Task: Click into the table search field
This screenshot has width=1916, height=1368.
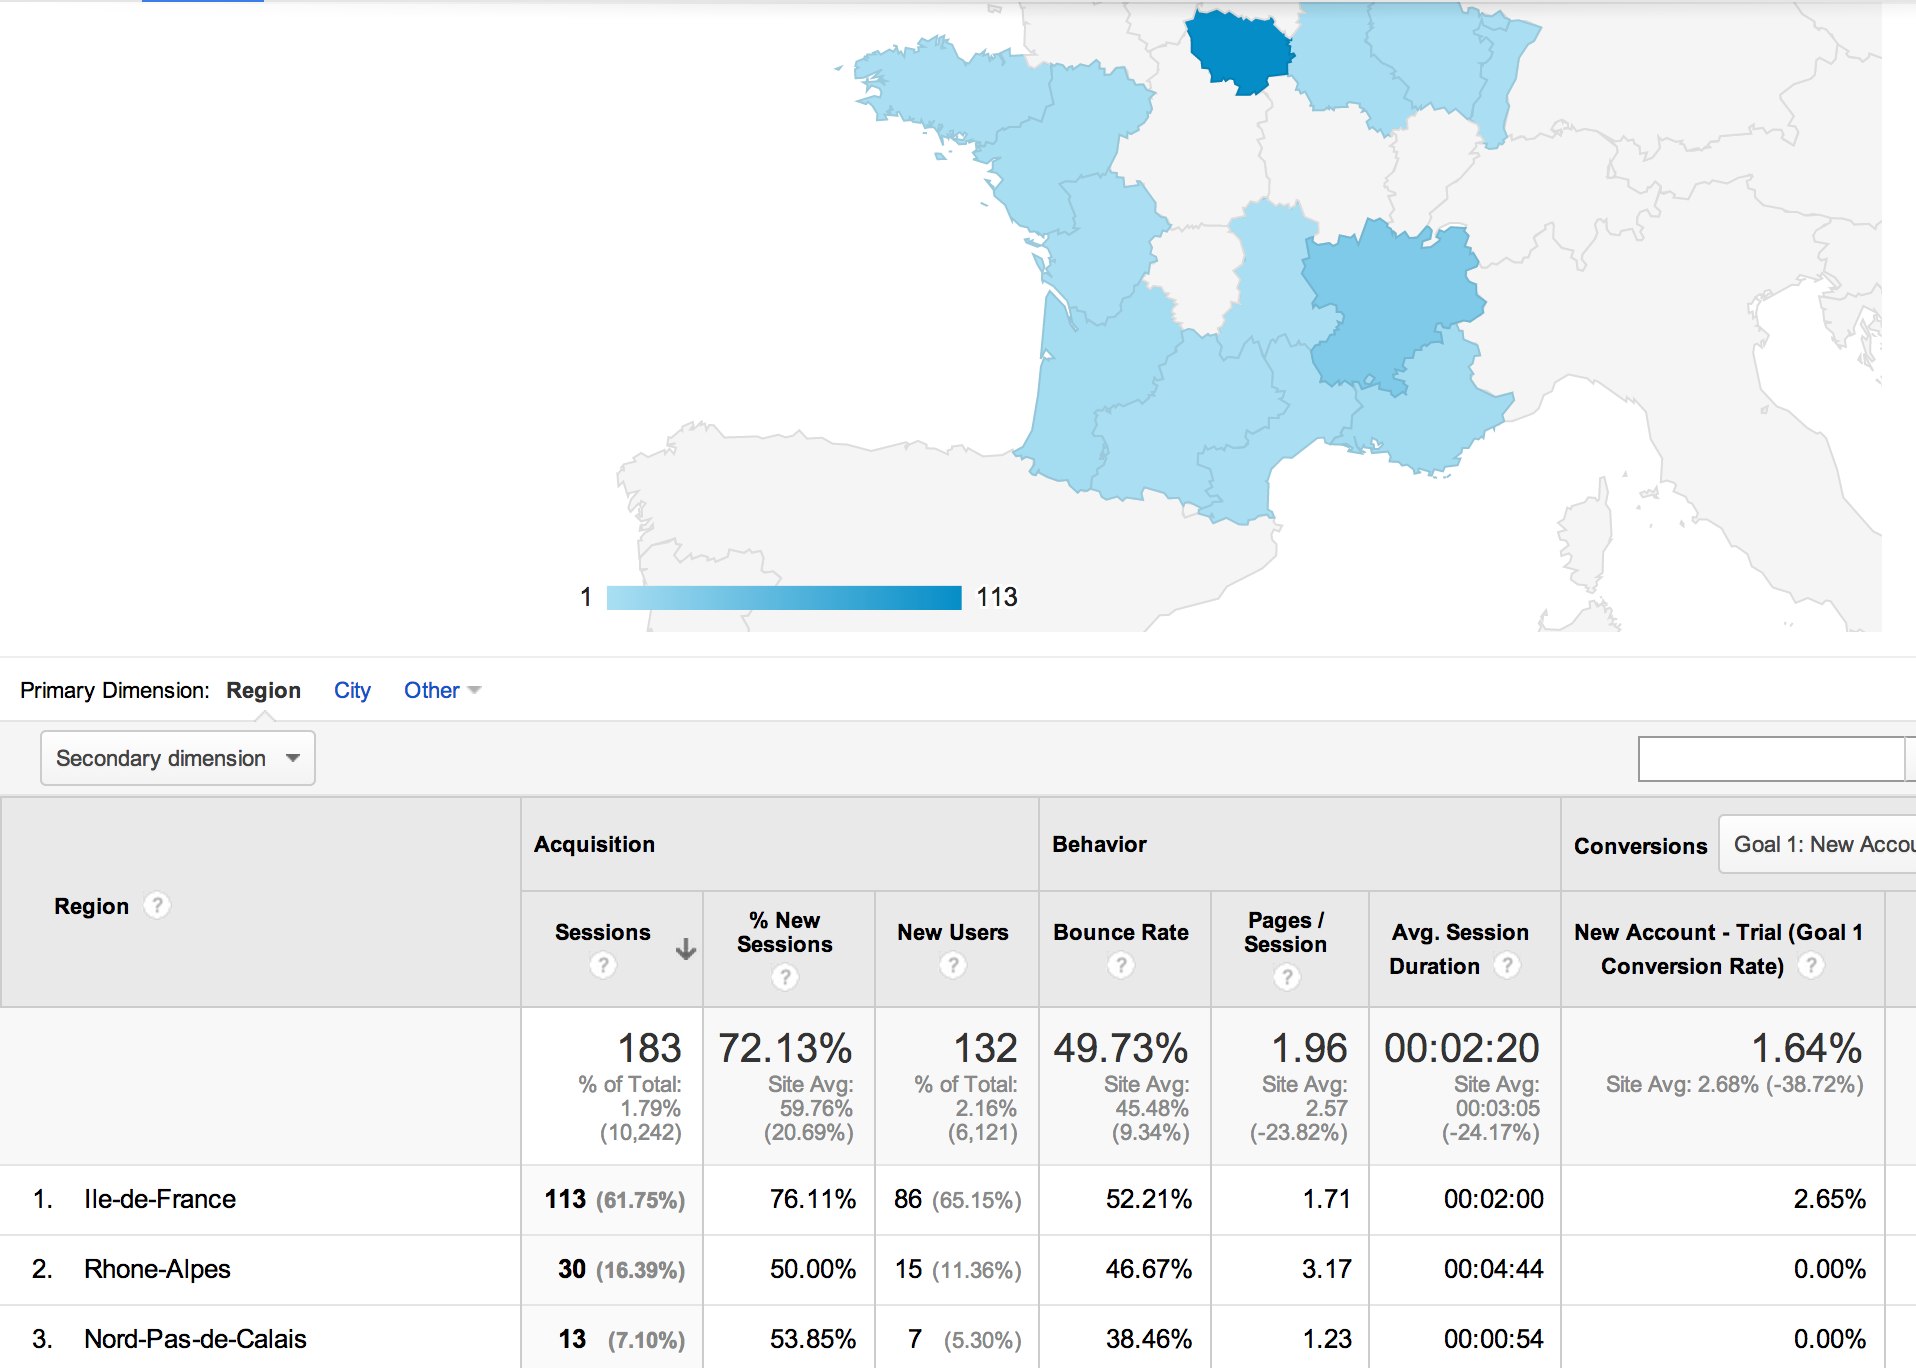Action: (1770, 759)
